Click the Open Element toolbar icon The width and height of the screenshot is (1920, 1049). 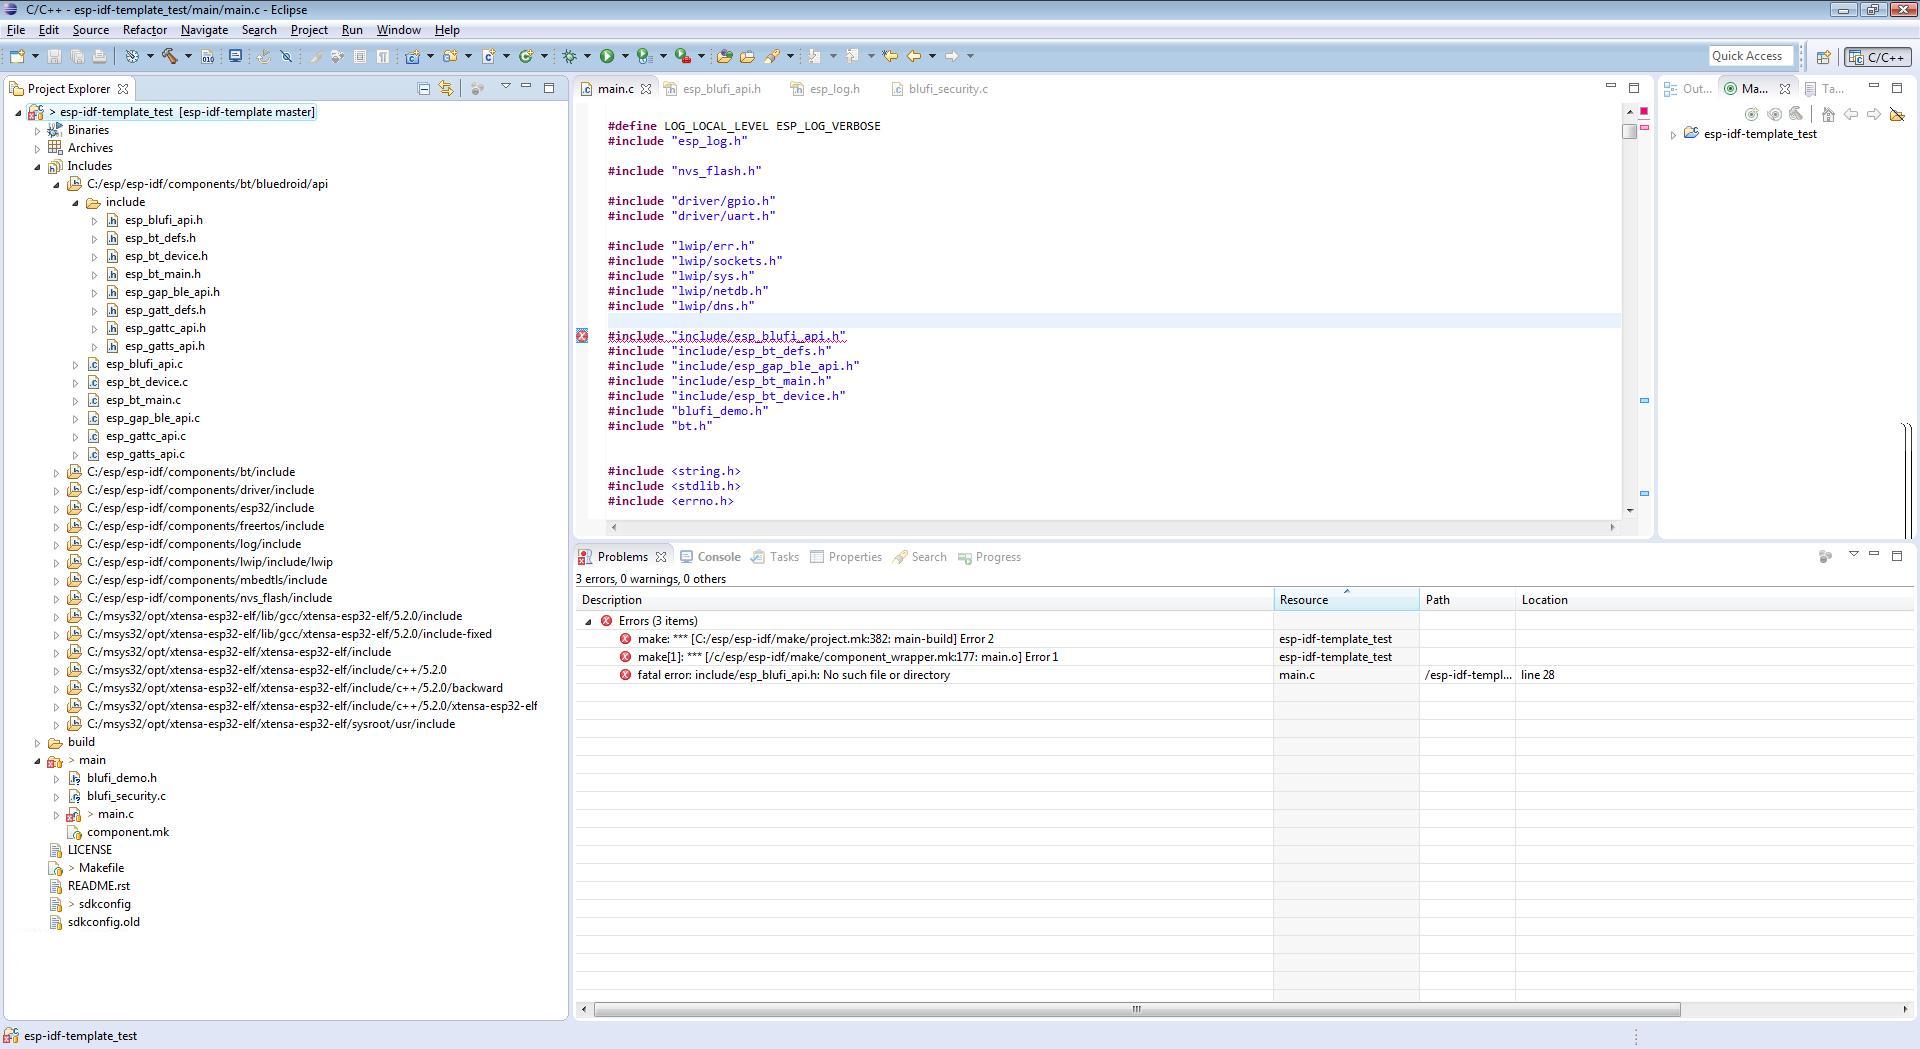724,56
